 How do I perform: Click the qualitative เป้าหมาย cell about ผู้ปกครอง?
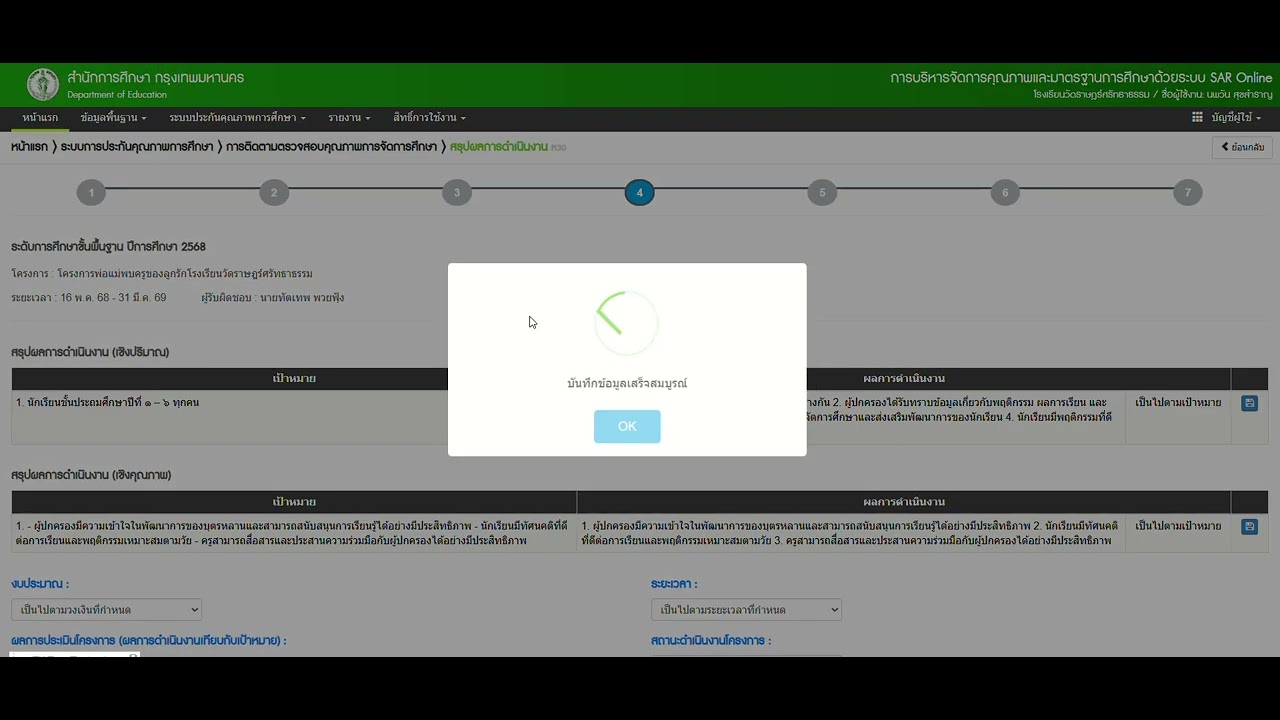click(x=293, y=533)
